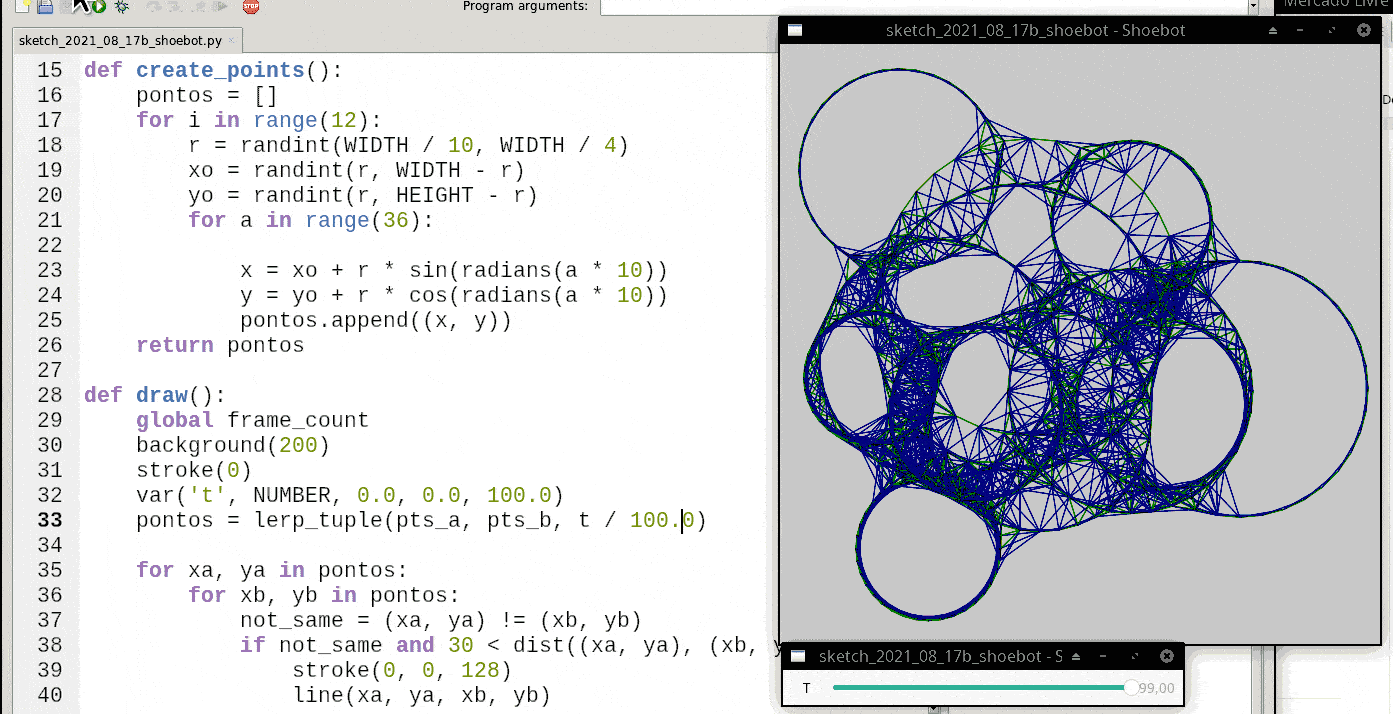
Task: Click the T slider track
Action: point(980,688)
